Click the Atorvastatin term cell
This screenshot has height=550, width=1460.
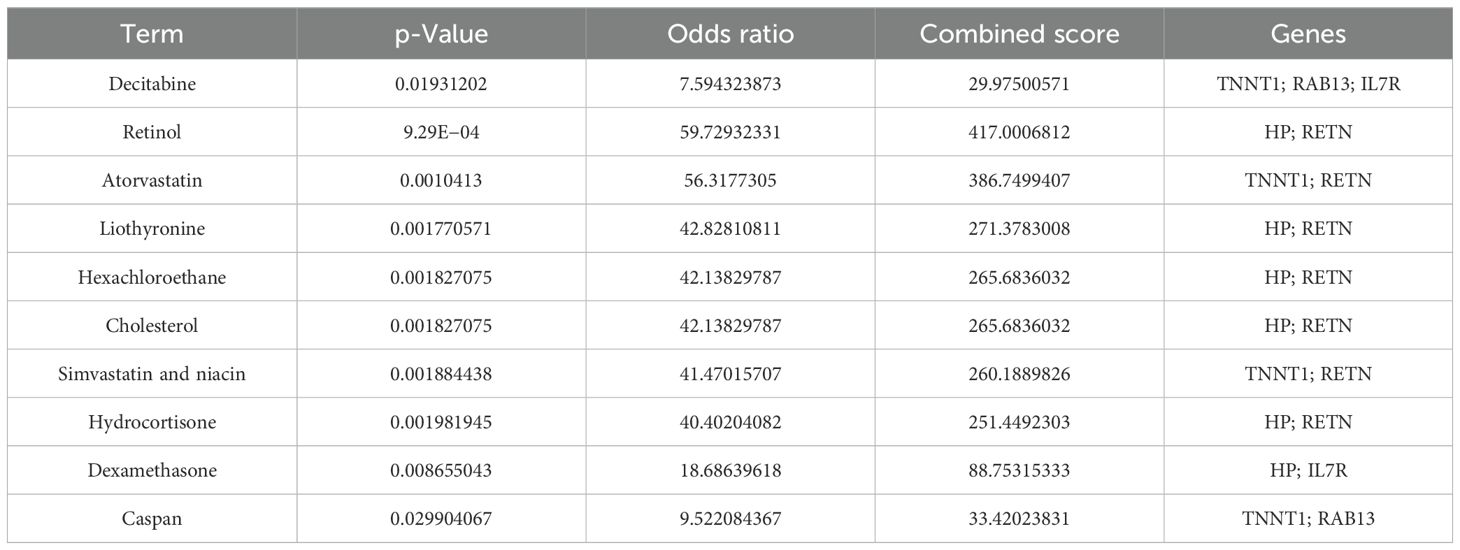pos(152,180)
